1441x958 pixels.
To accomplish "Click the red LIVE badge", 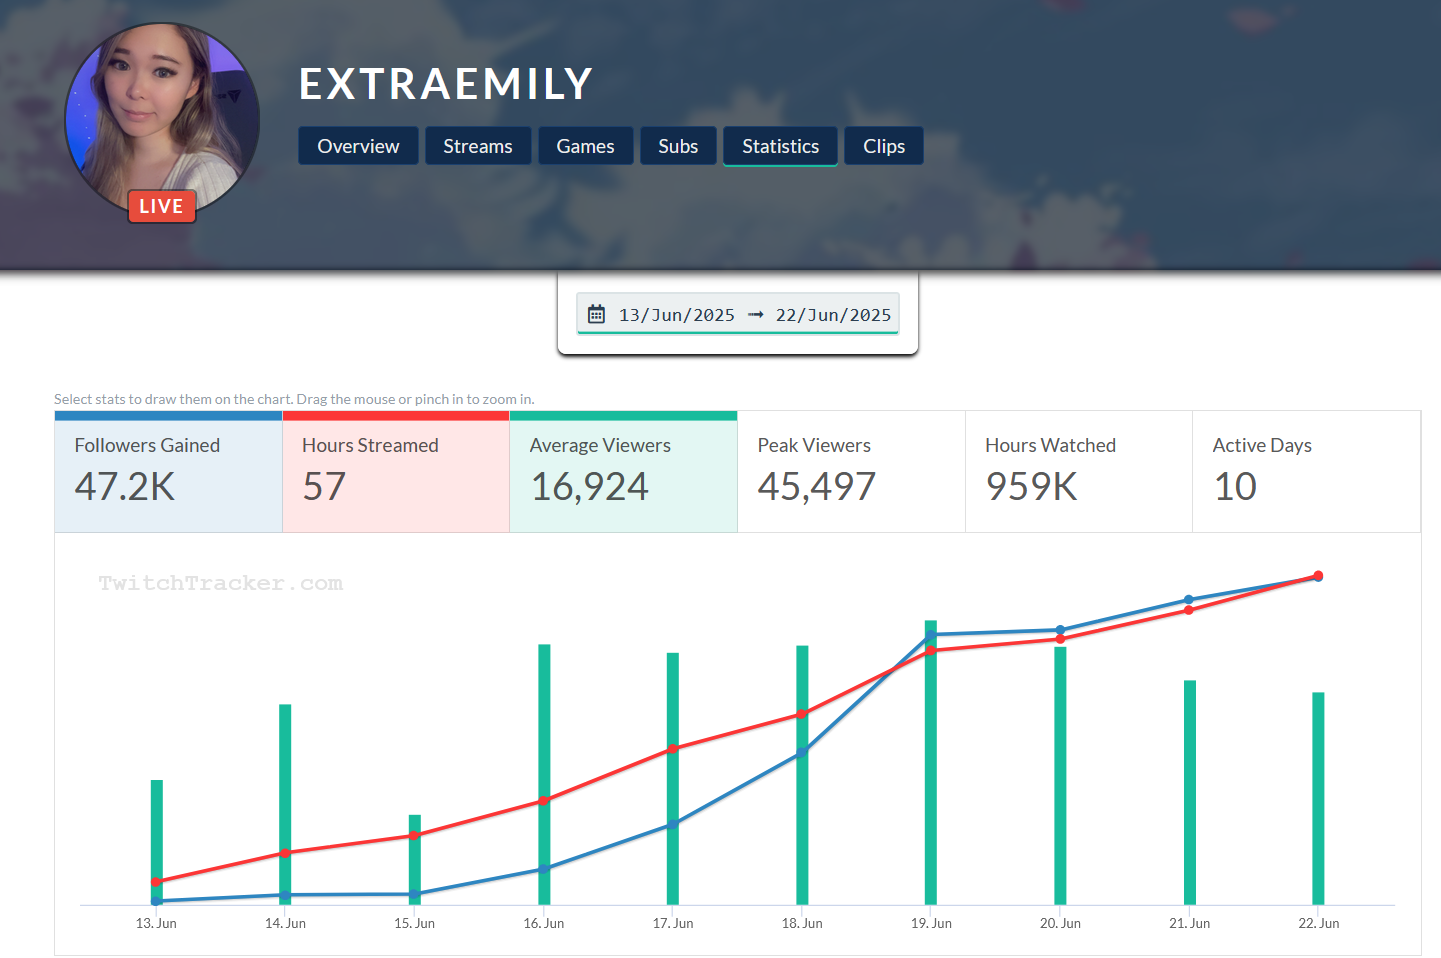I will click(x=161, y=206).
